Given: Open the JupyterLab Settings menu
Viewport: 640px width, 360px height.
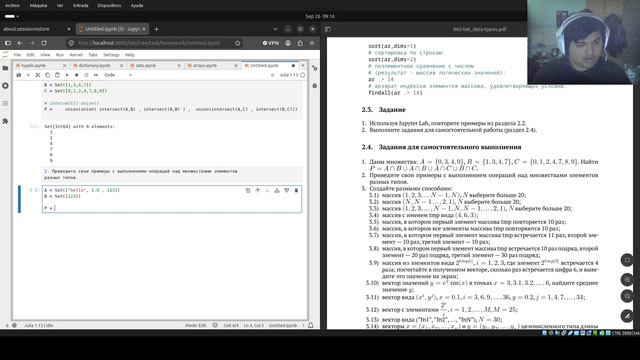Looking at the screenshot, I should pos(111,55).
